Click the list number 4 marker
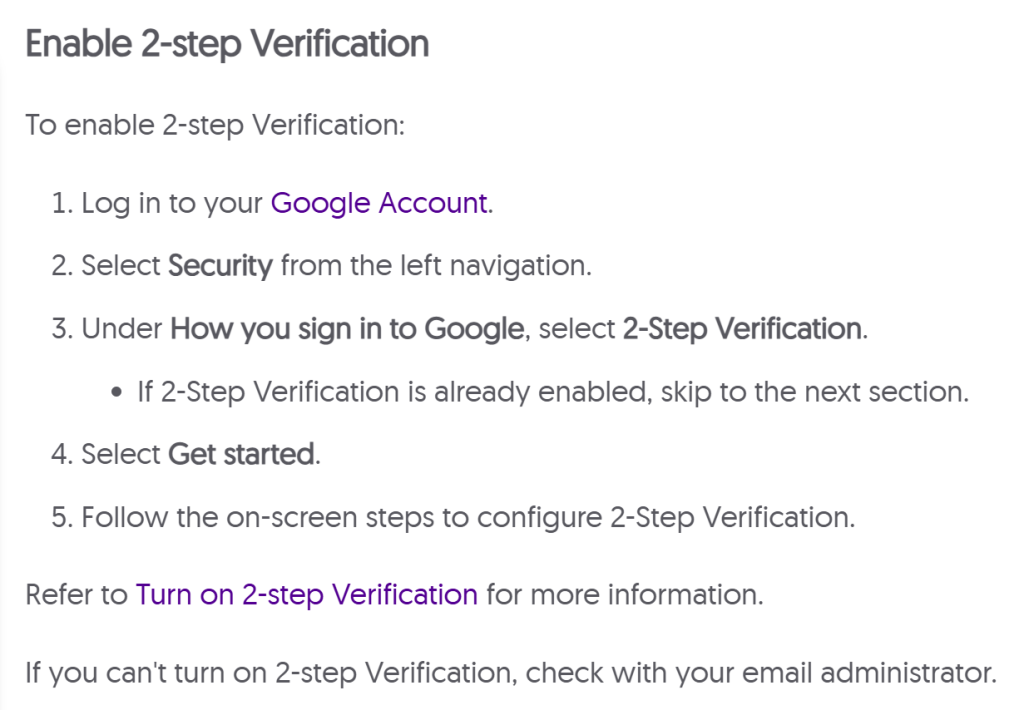This screenshot has width=1024, height=710. [x=60, y=455]
